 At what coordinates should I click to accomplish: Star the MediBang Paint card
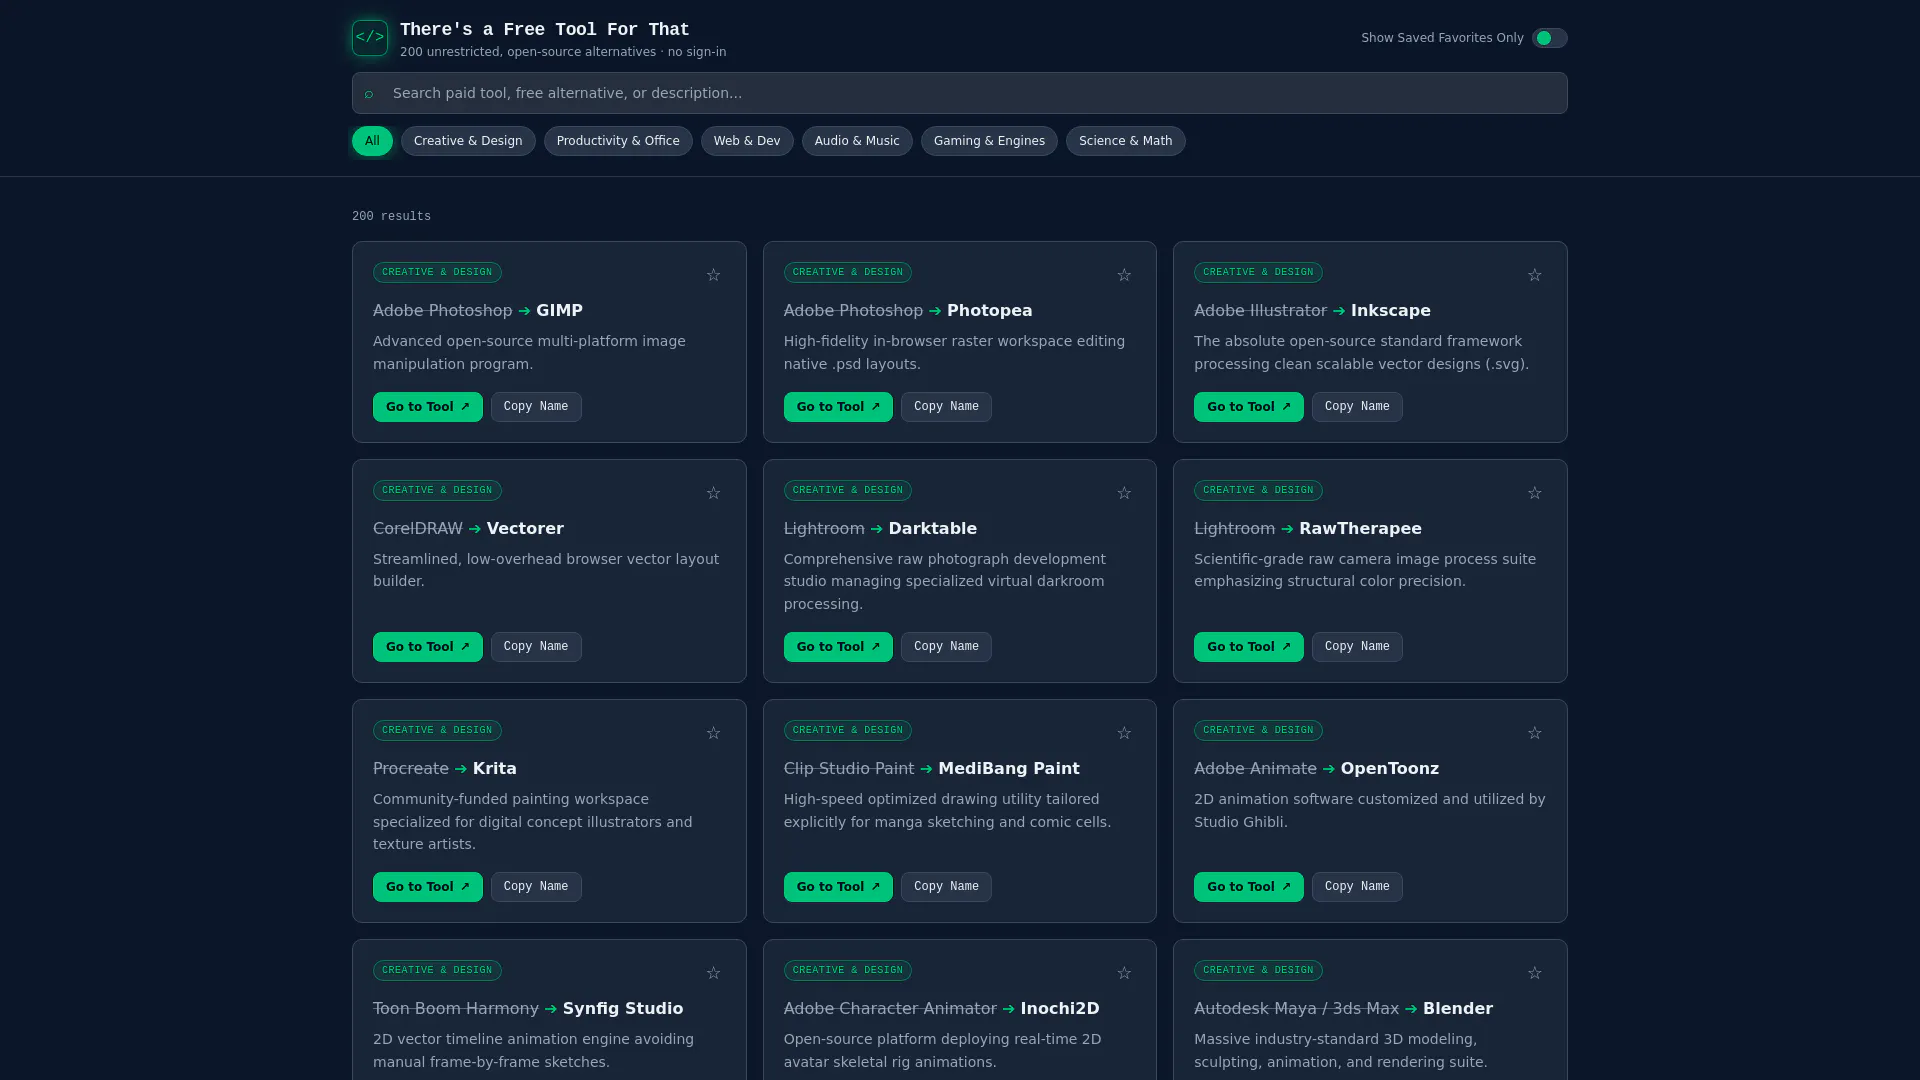[1124, 733]
